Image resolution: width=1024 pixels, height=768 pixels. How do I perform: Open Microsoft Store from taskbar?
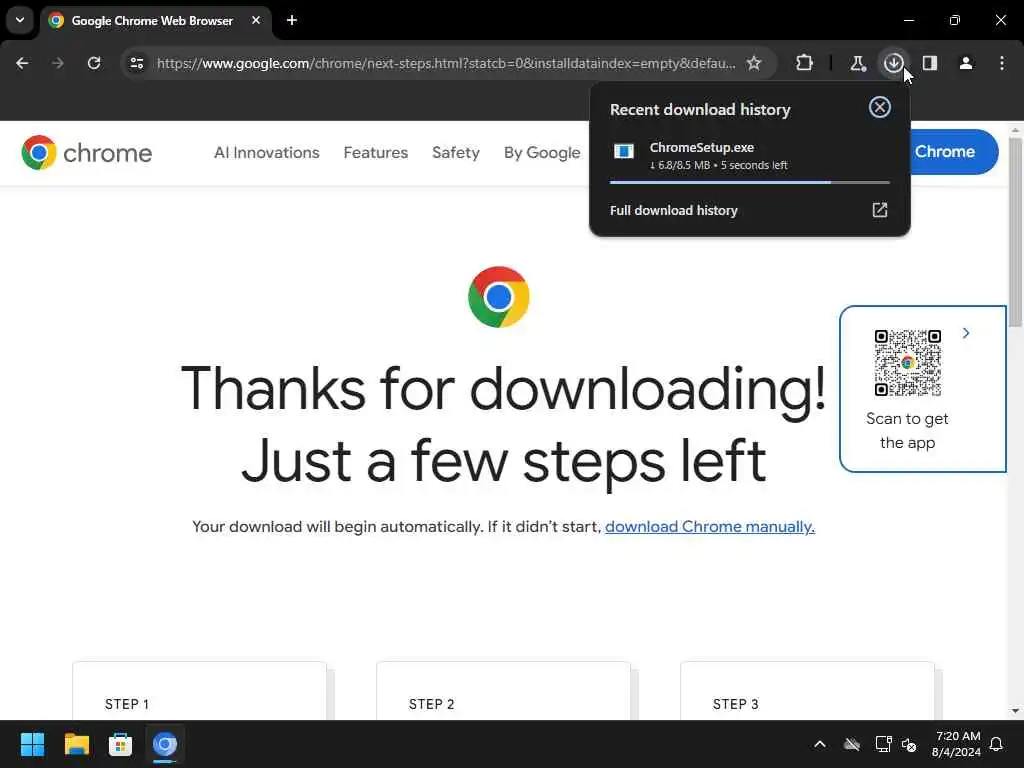(x=120, y=744)
